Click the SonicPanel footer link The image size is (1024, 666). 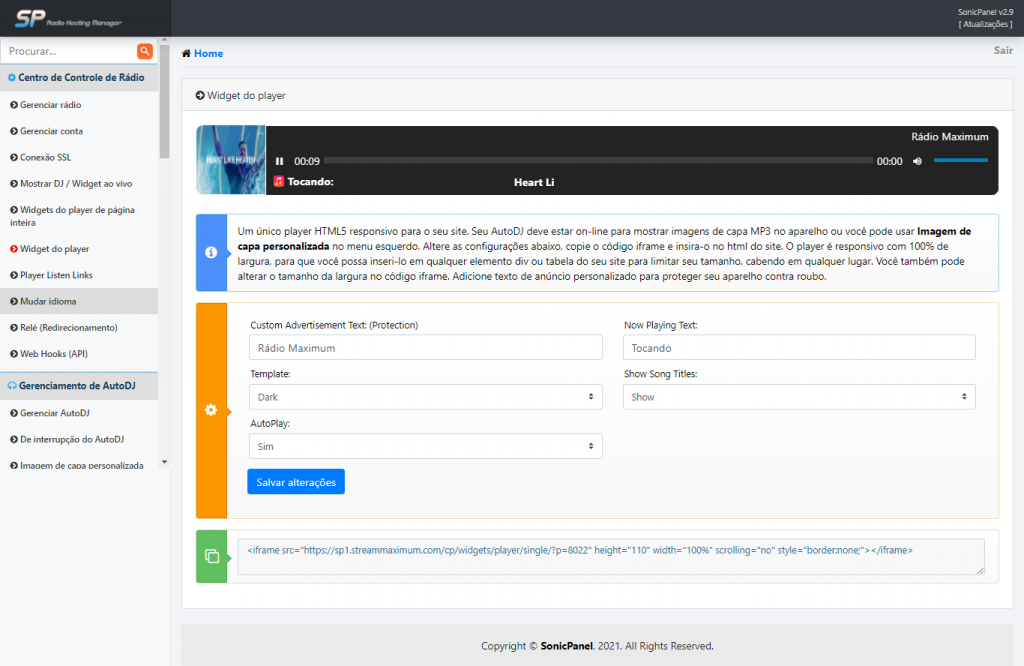click(x=566, y=646)
